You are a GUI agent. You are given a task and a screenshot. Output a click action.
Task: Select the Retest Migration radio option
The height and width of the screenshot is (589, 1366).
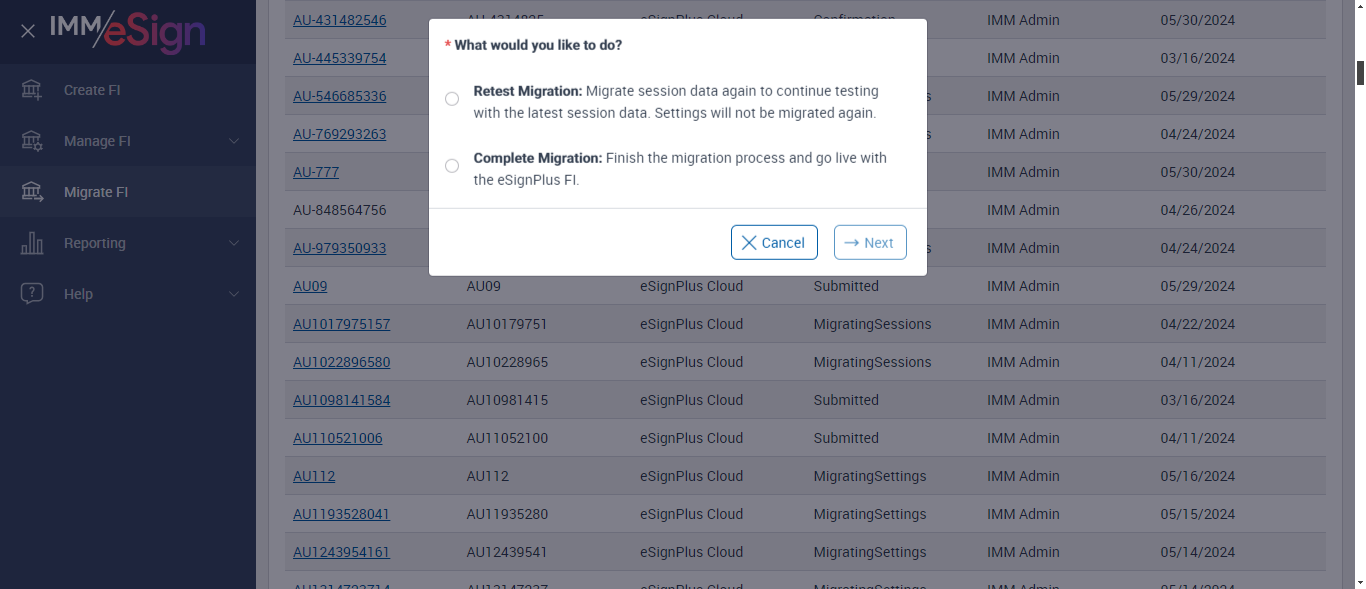452,99
